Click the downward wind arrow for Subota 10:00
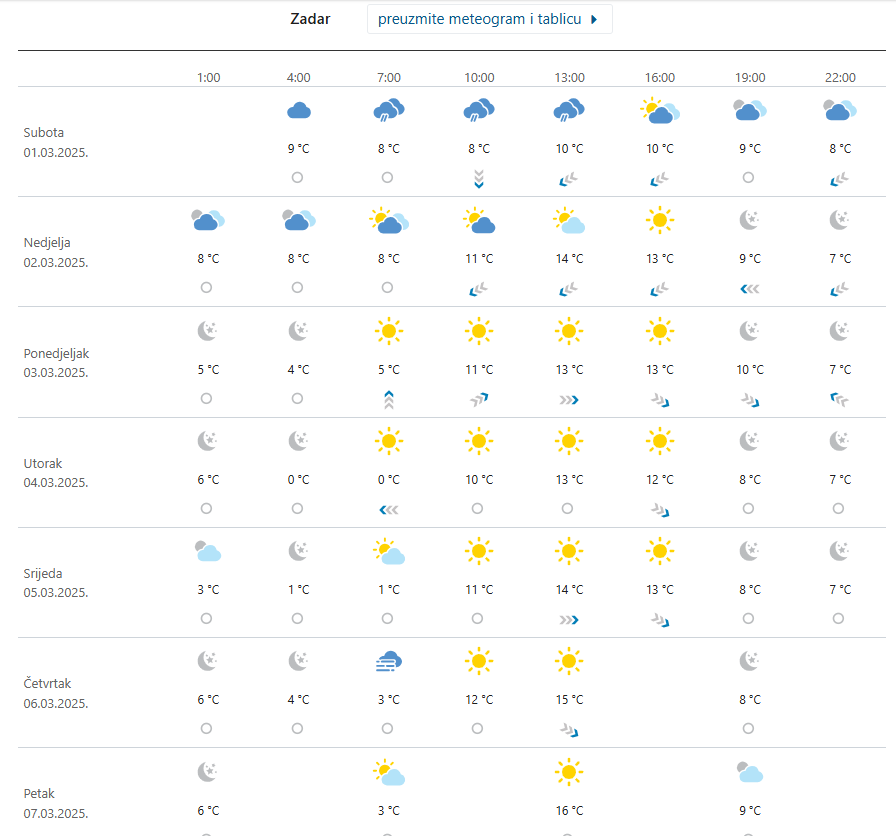896x836 pixels. point(478,179)
